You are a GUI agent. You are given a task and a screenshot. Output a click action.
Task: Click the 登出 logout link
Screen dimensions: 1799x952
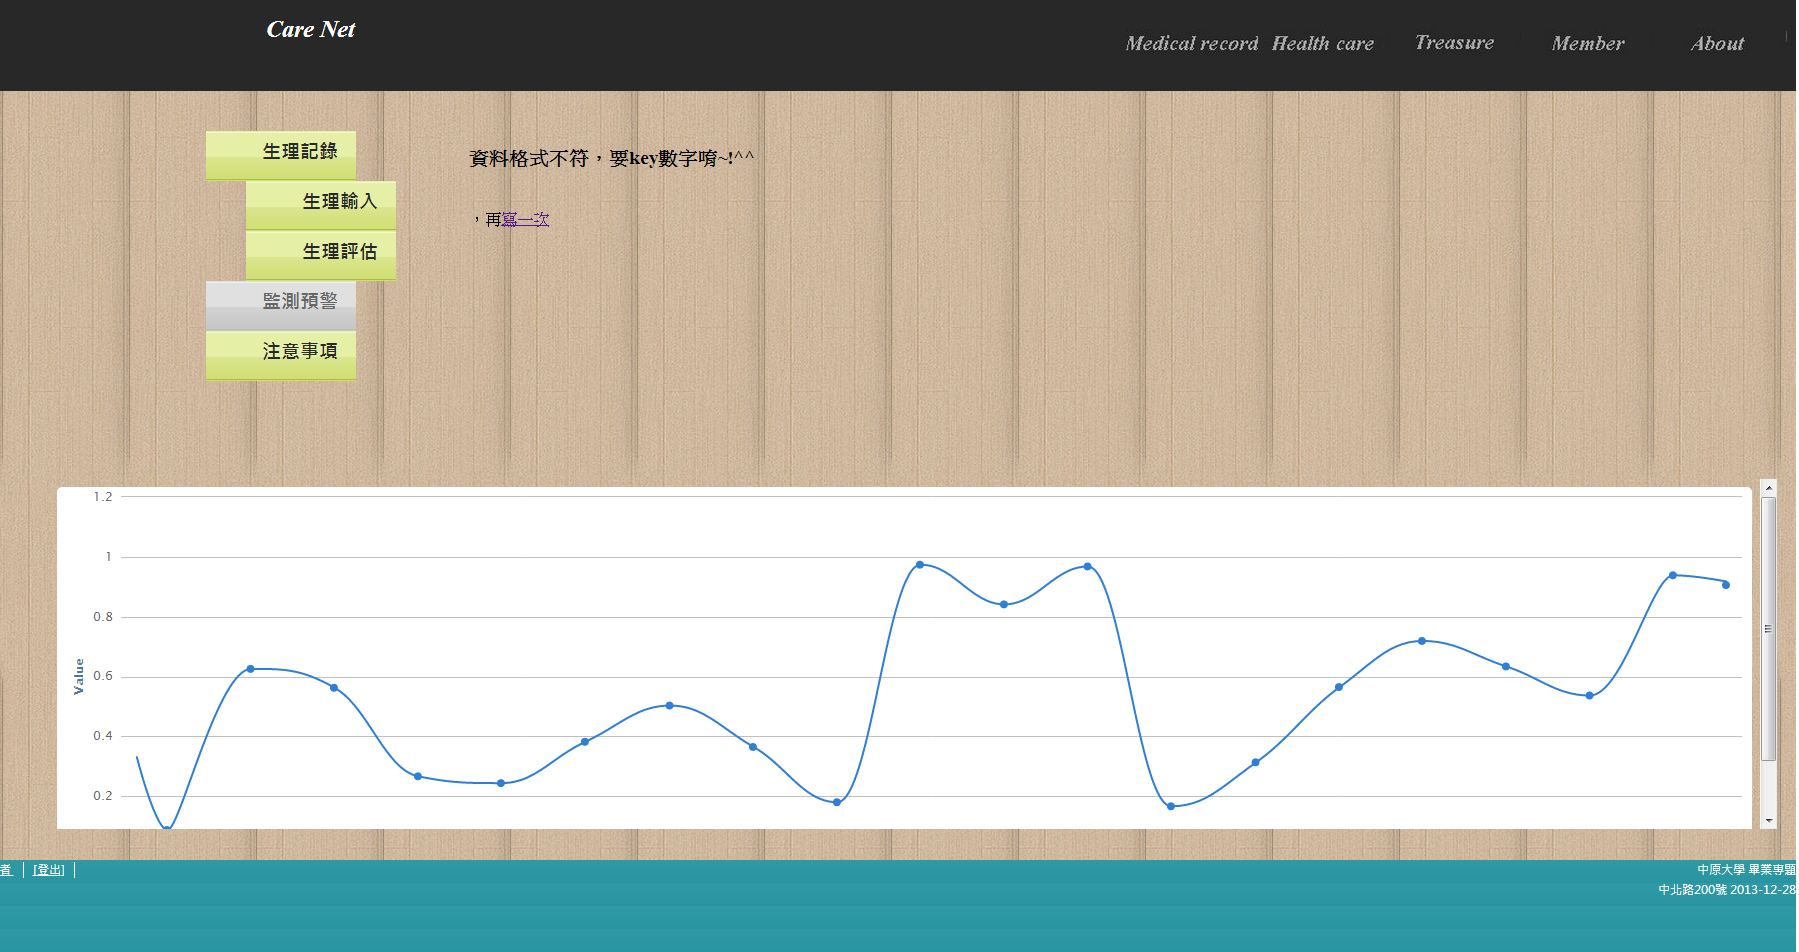(48, 870)
